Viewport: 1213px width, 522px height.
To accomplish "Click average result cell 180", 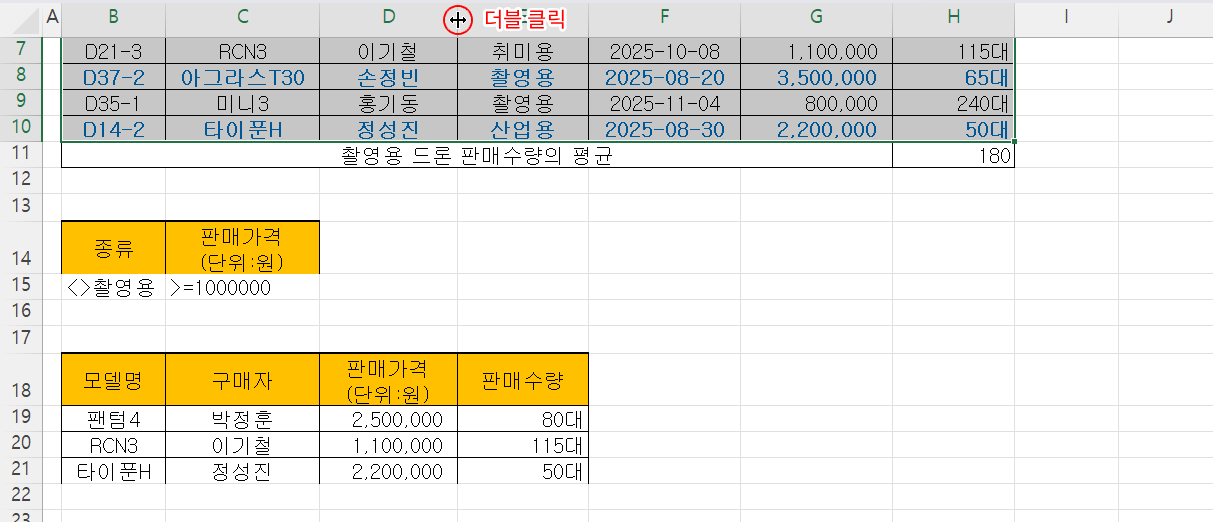I will tap(953, 155).
